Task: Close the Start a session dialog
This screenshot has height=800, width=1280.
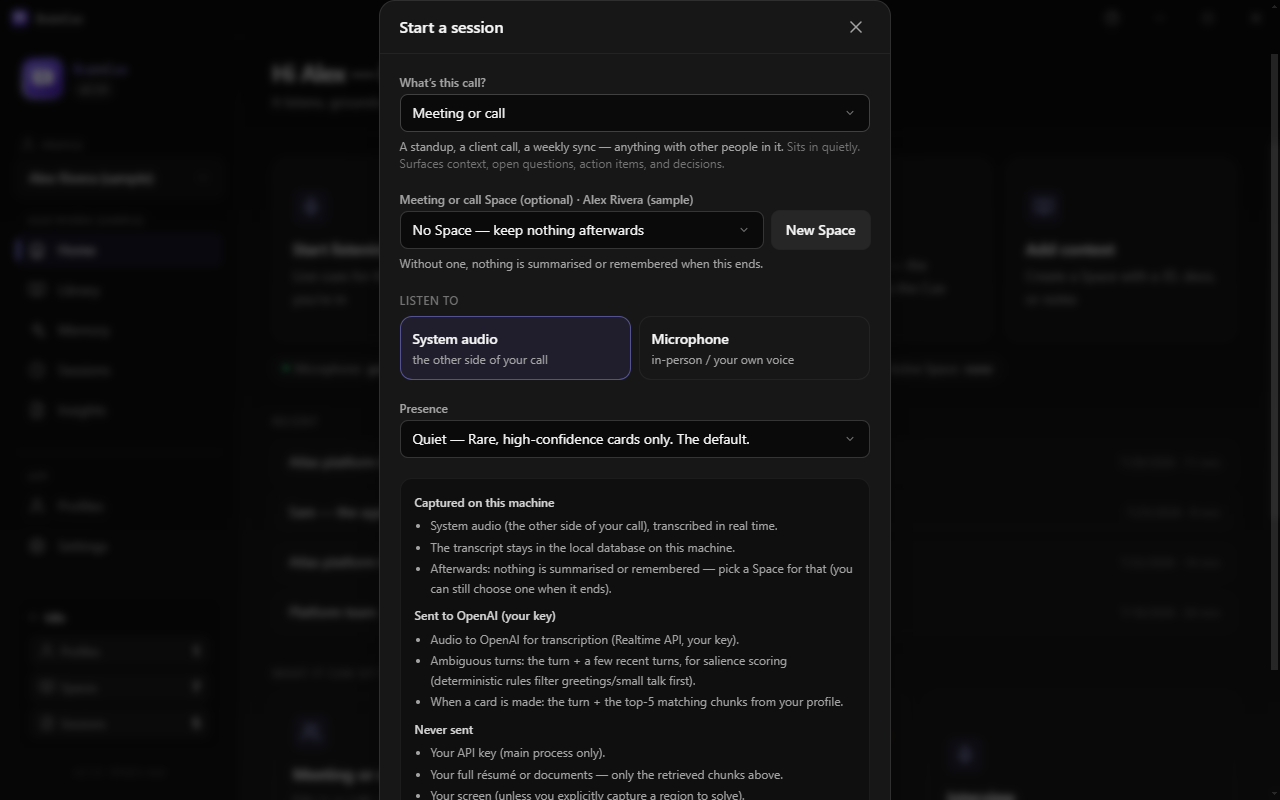Action: pos(855,27)
